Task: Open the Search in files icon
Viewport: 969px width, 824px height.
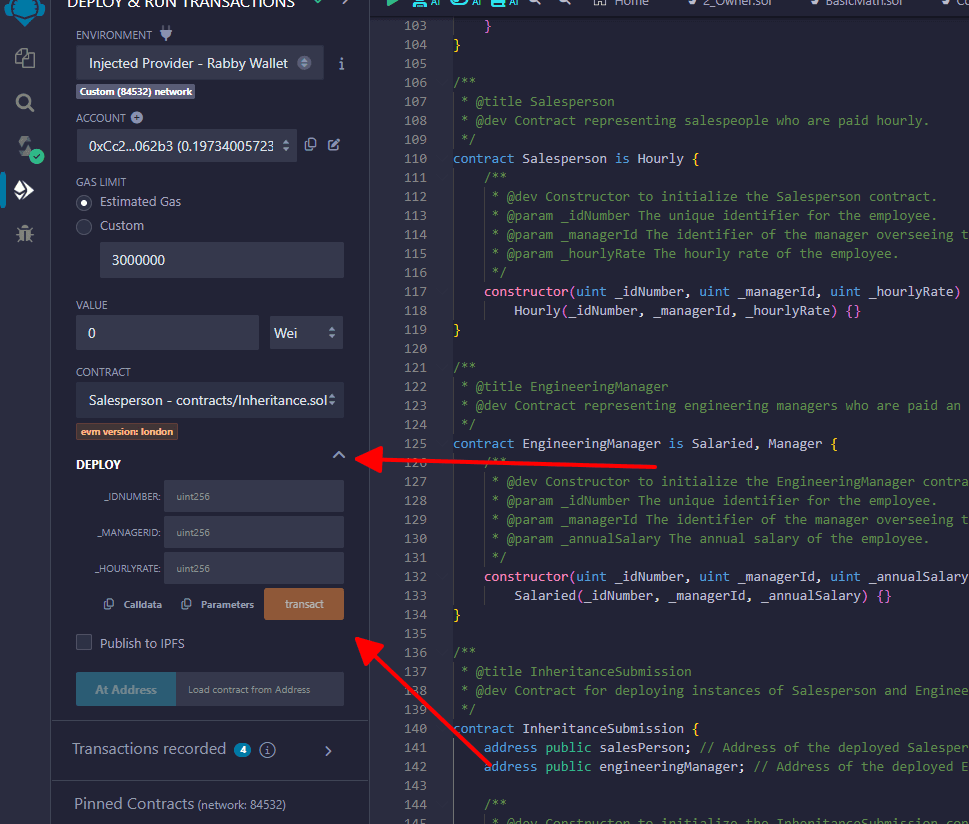Action: tap(25, 103)
